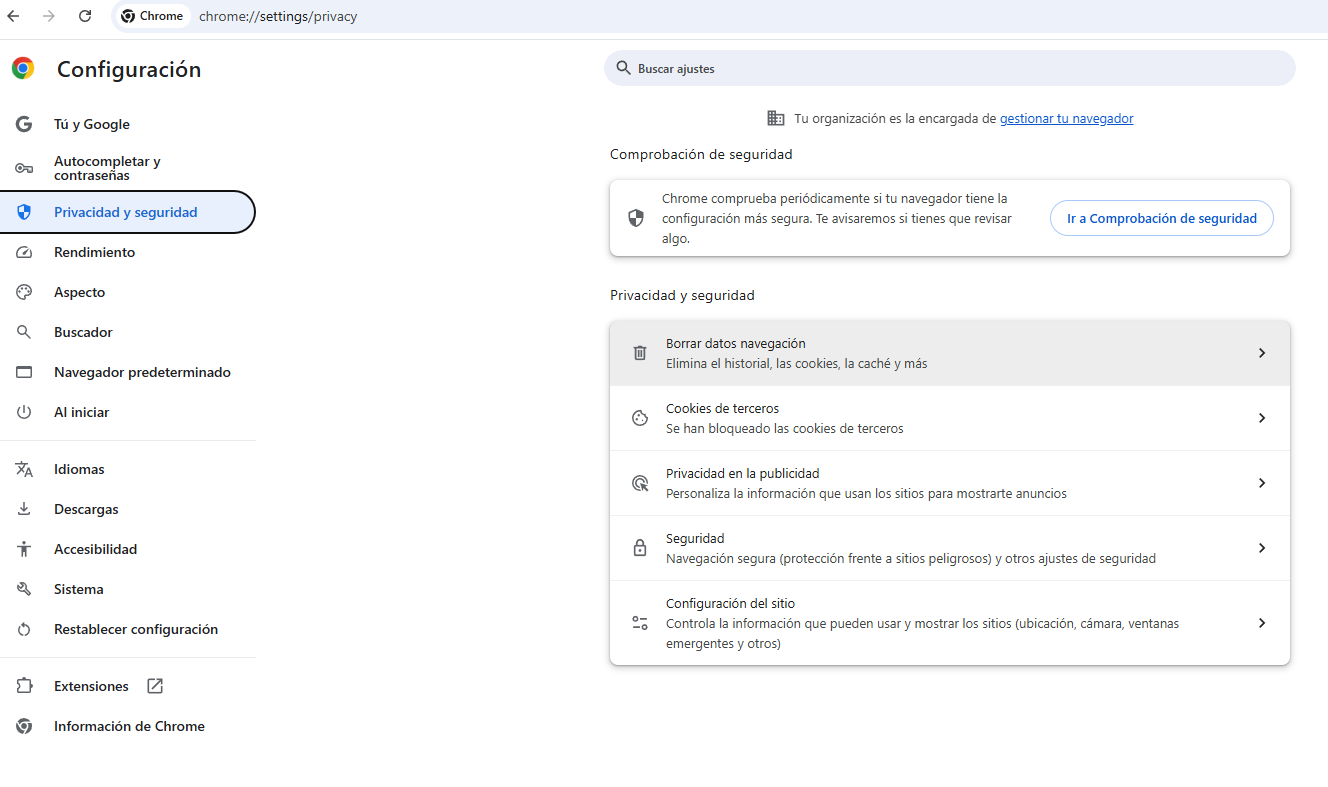Open Privacidad en la publicidad via its chevron
This screenshot has height=787, width=1328.
click(1262, 483)
